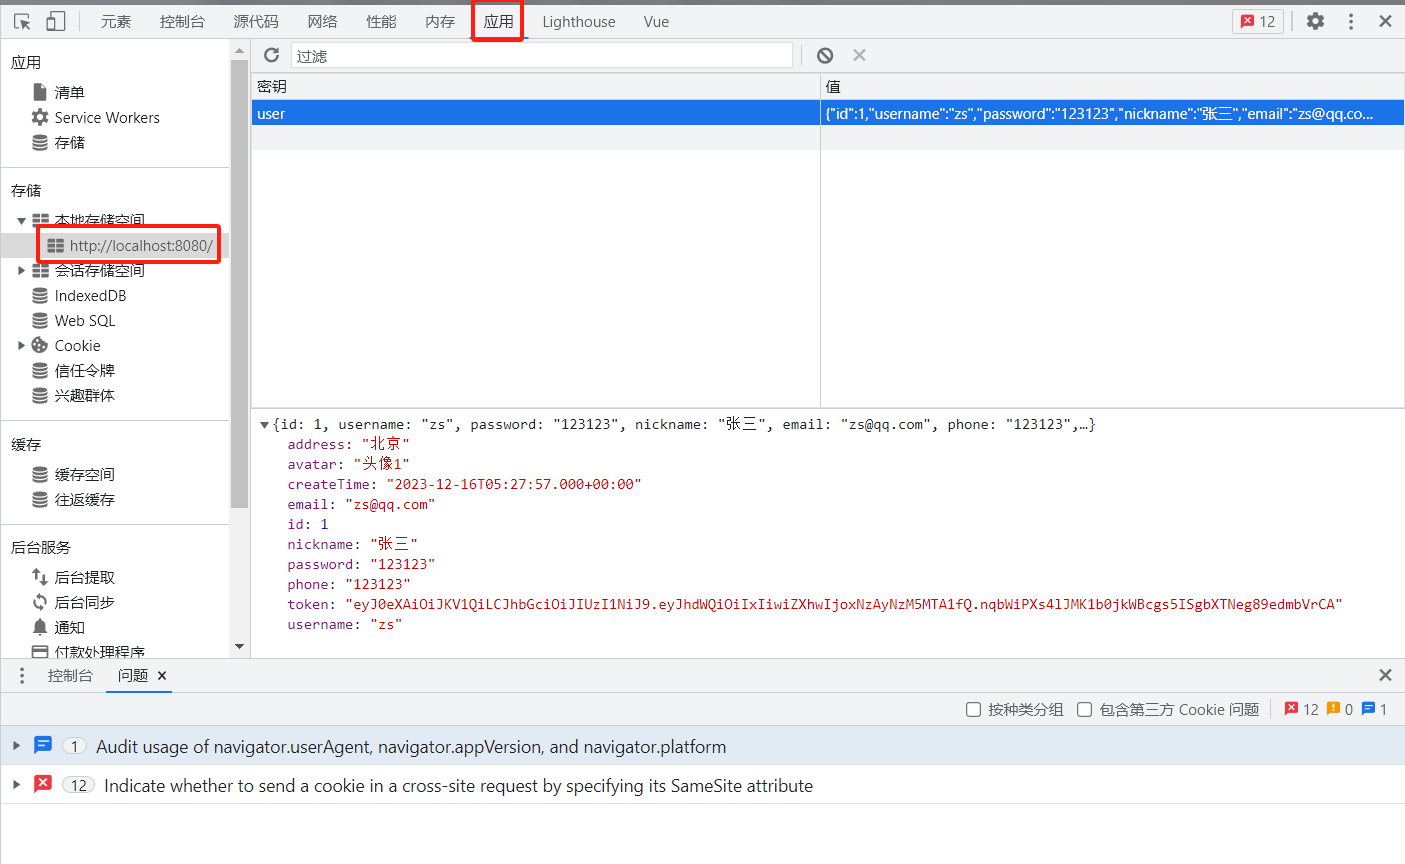Enable the 按种类分组 checkbox
Screen dimensions: 1405x864
click(x=973, y=709)
